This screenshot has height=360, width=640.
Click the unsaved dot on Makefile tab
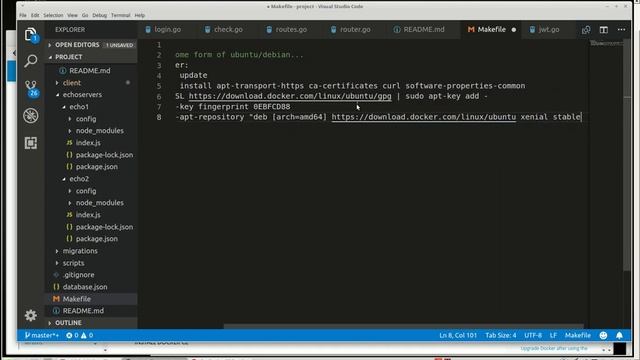coord(513,30)
